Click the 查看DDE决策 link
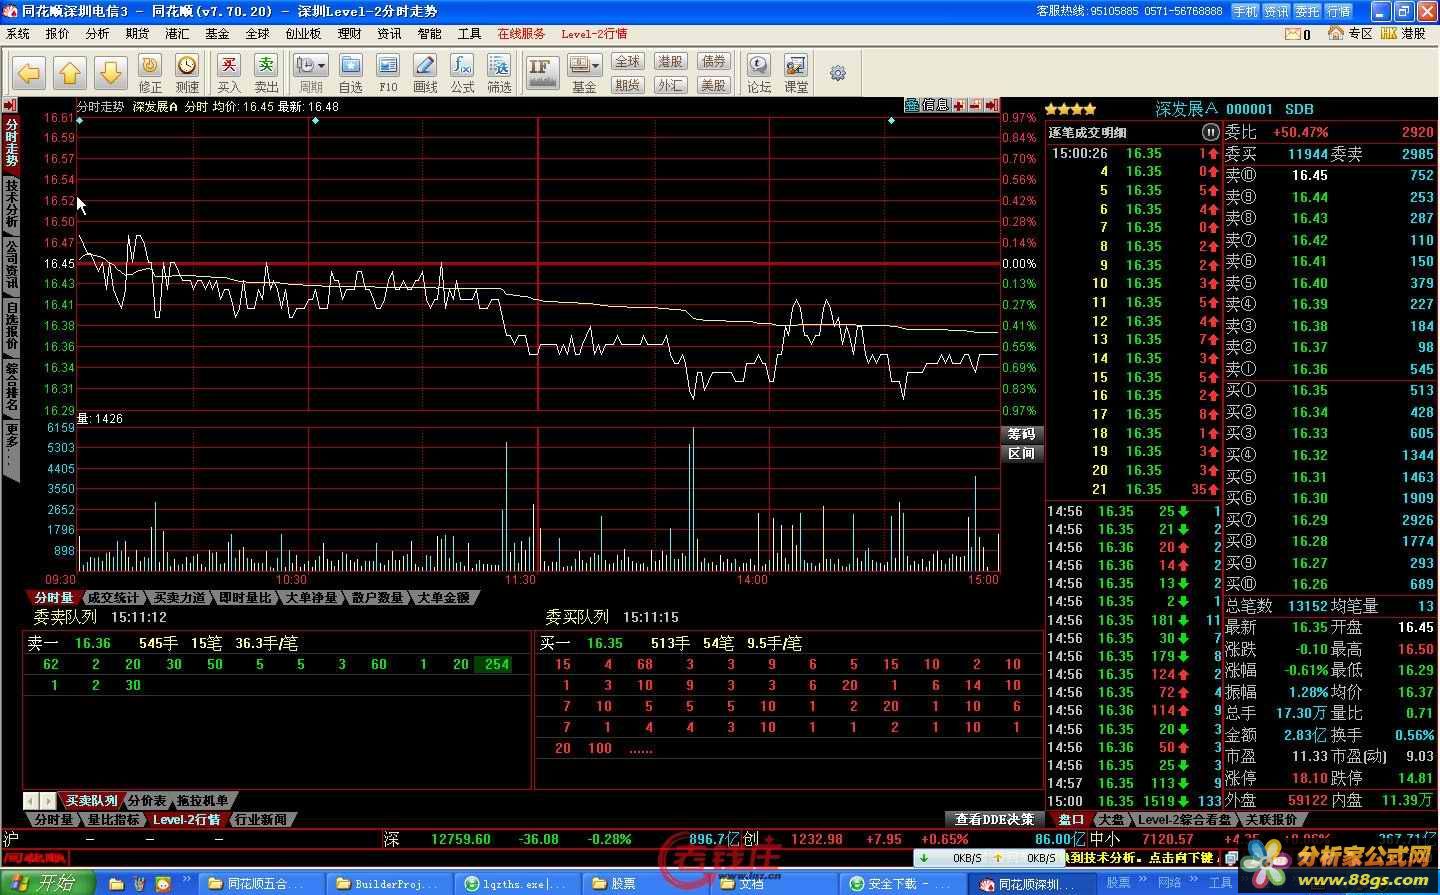This screenshot has width=1440, height=895. (994, 820)
